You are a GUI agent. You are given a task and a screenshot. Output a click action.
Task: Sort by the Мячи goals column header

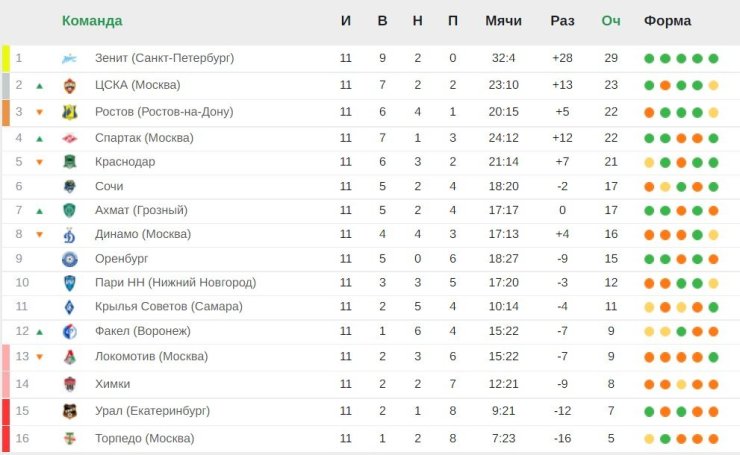pos(503,21)
